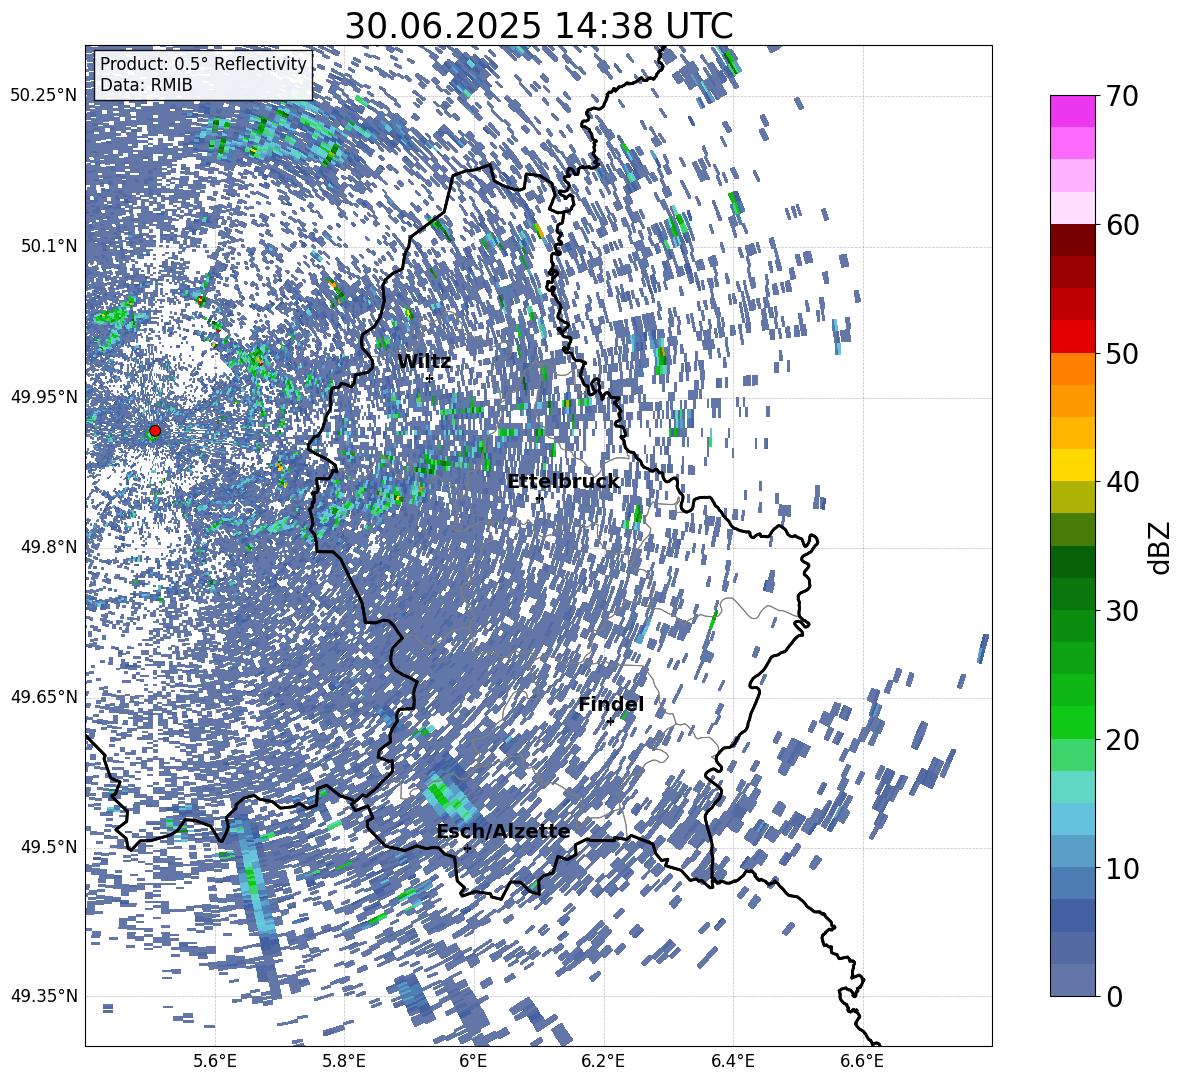Viewport: 1184px width, 1081px height.
Task: Click the Wiltz city label
Action: [424, 361]
